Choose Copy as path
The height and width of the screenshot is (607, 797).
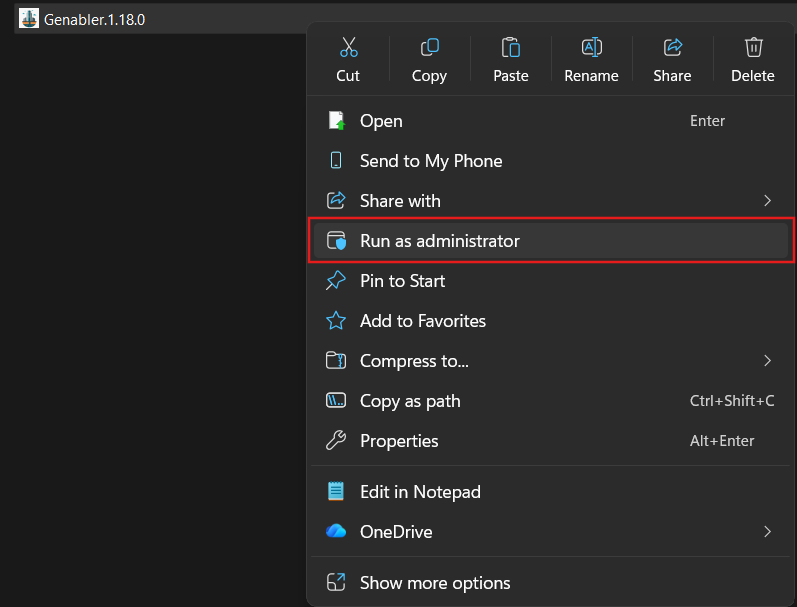(x=410, y=401)
